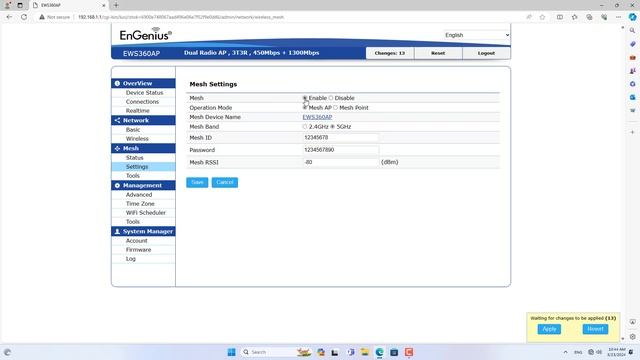Click the Mesh RSSI input field
Viewport: 640px width, 360px height.
pos(340,162)
